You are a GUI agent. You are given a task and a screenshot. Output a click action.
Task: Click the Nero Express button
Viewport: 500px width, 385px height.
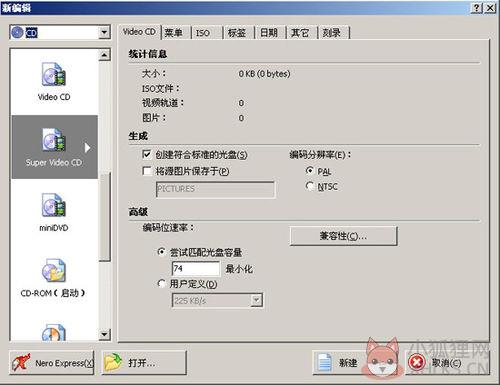click(52, 363)
